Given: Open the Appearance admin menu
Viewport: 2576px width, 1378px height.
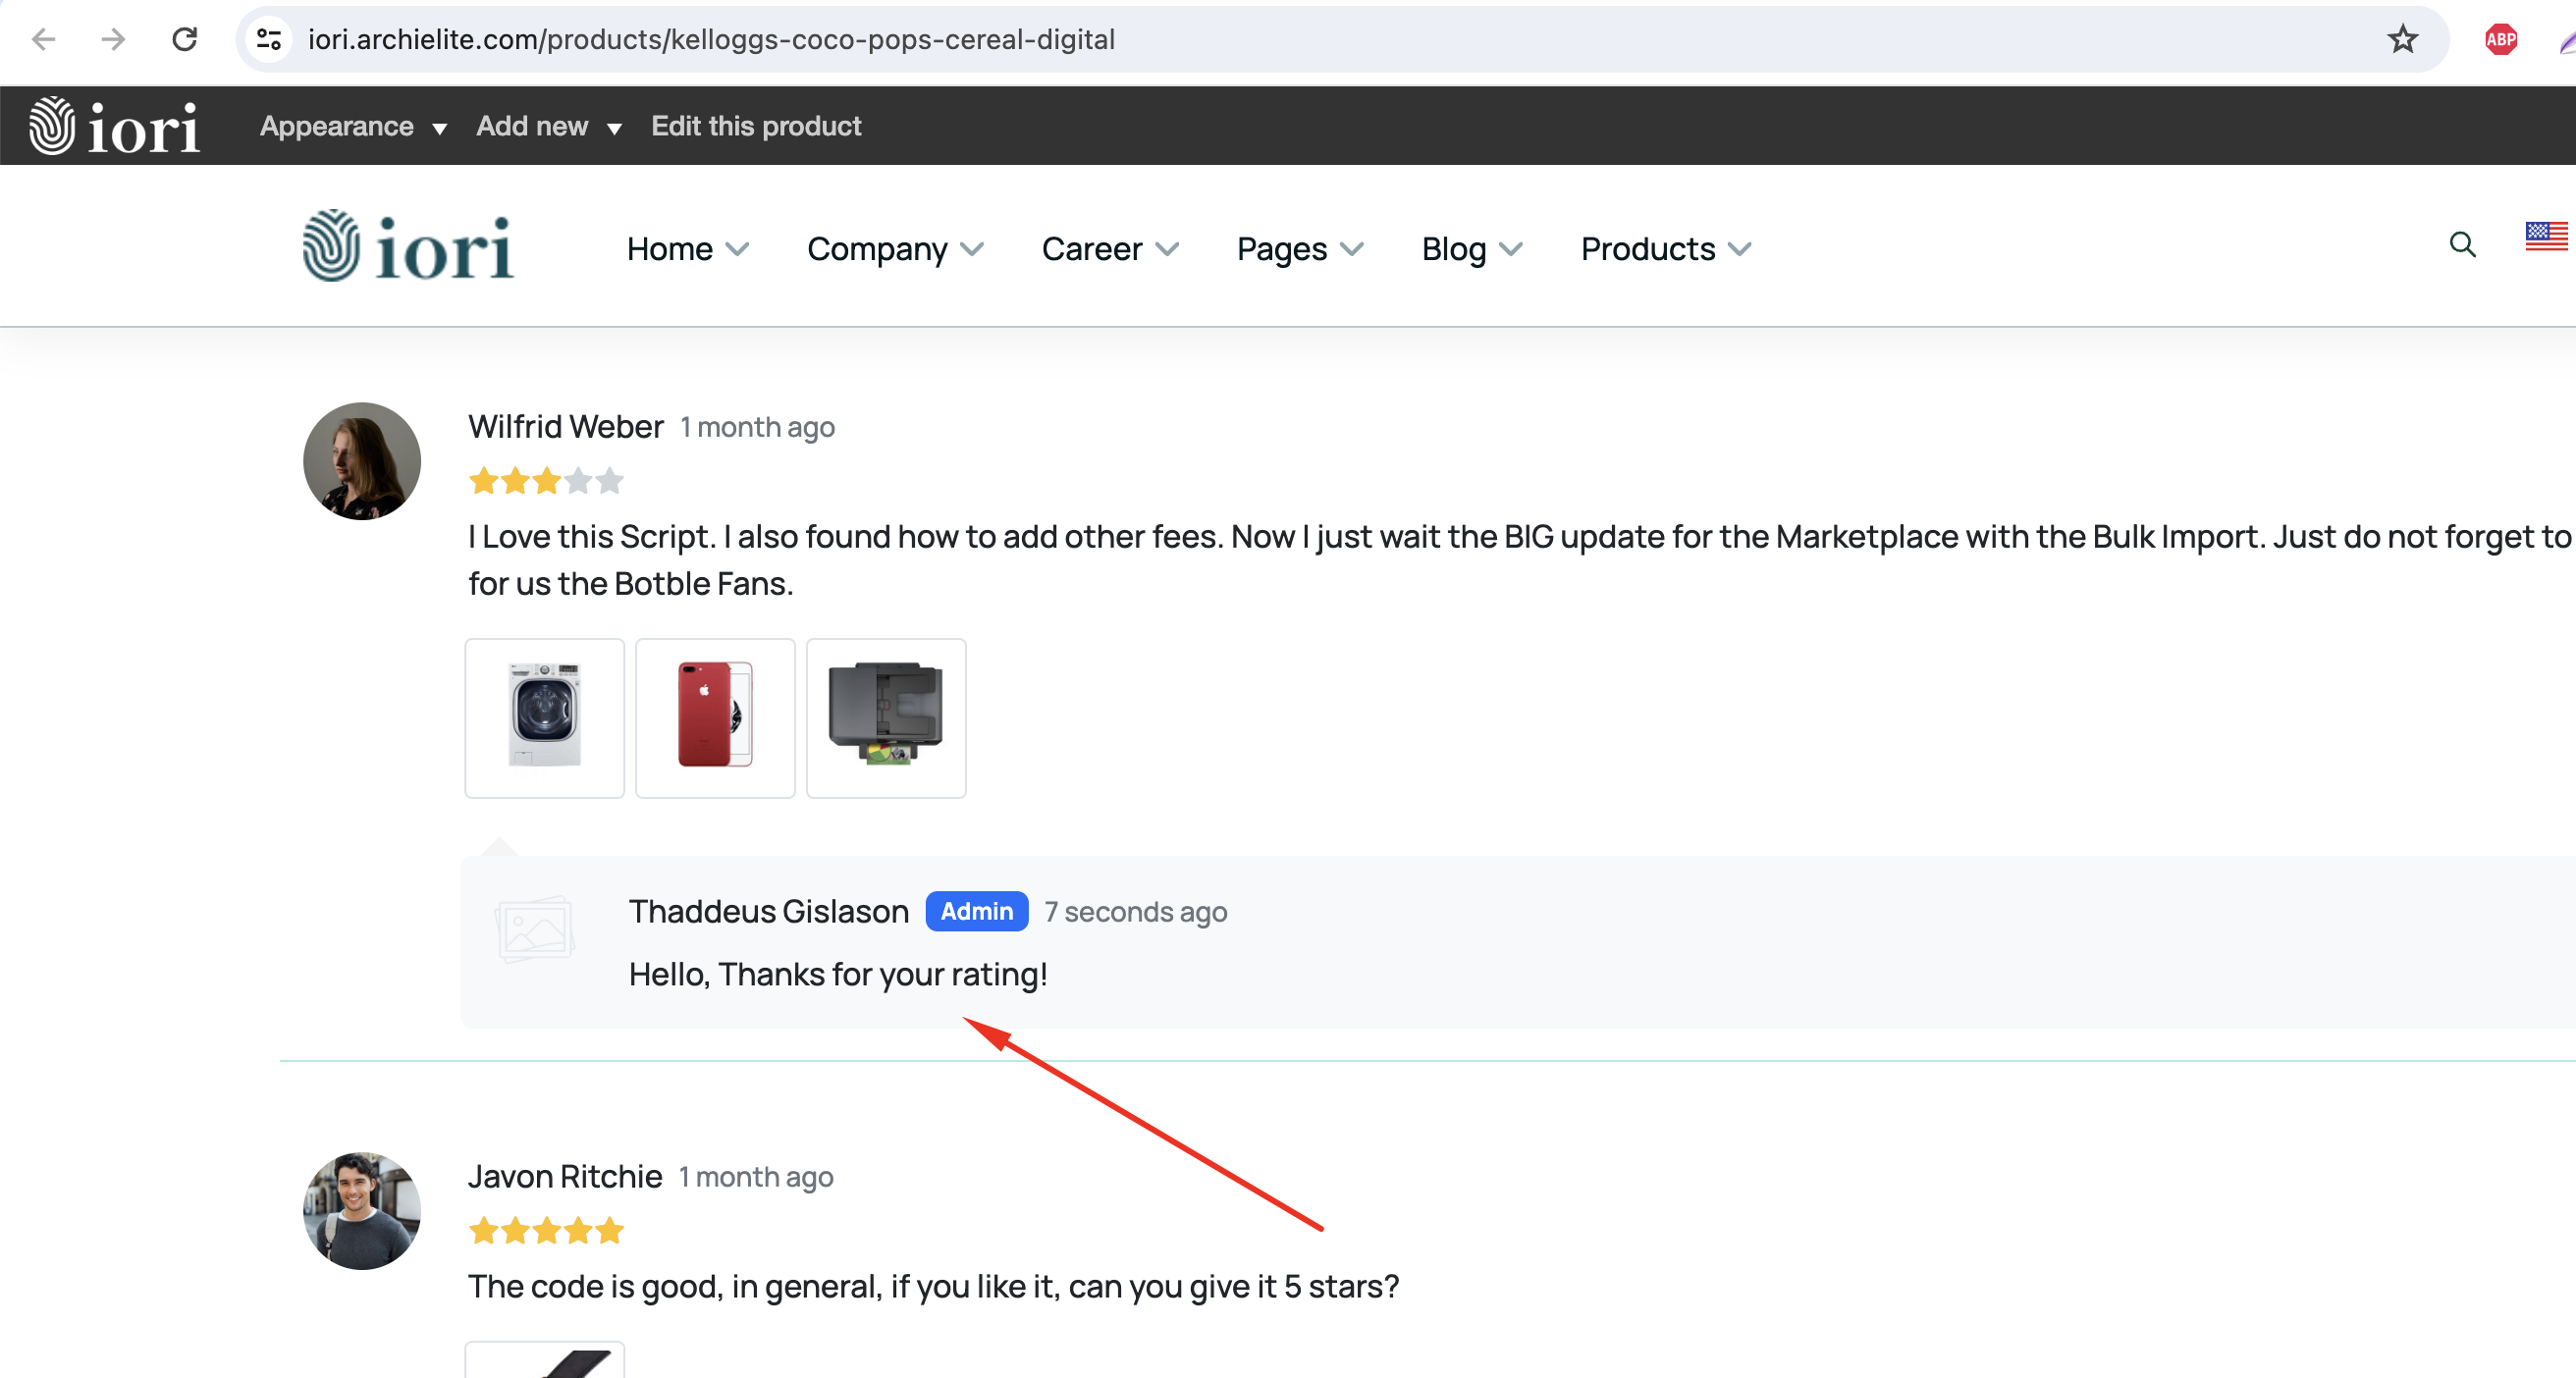Looking at the screenshot, I should coord(353,126).
